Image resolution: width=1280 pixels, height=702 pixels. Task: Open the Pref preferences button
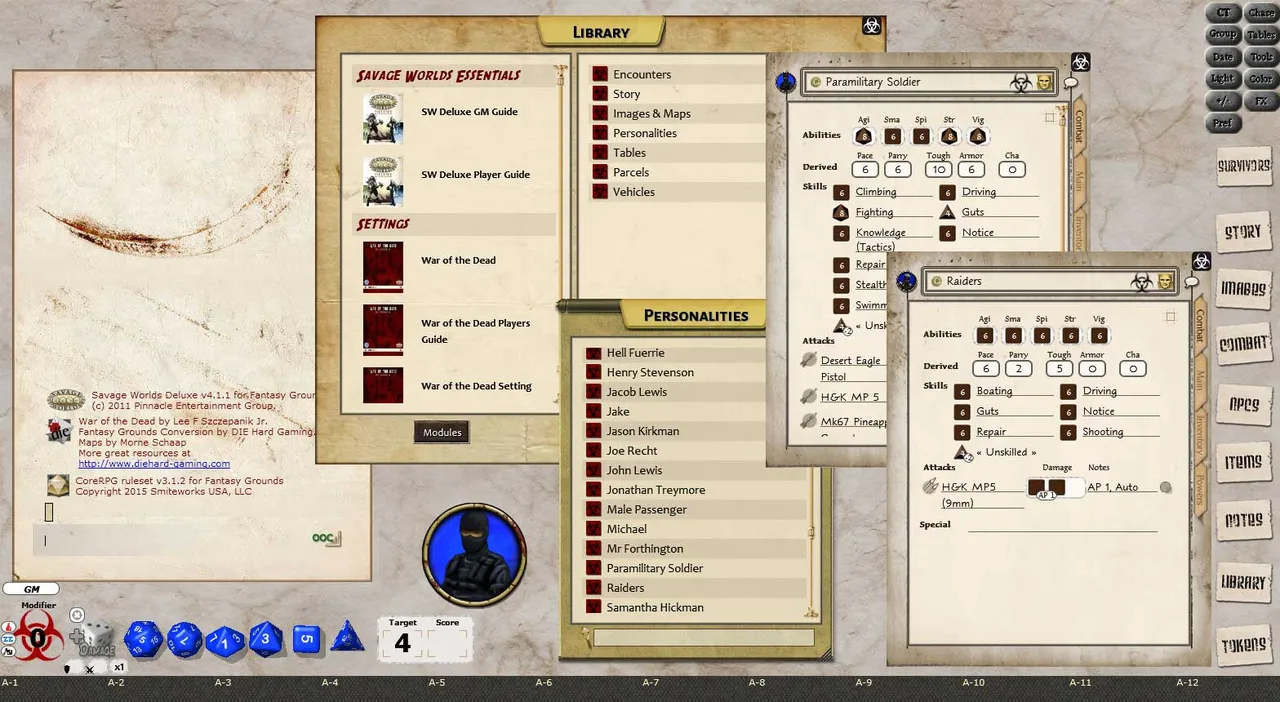pyautogui.click(x=1223, y=124)
